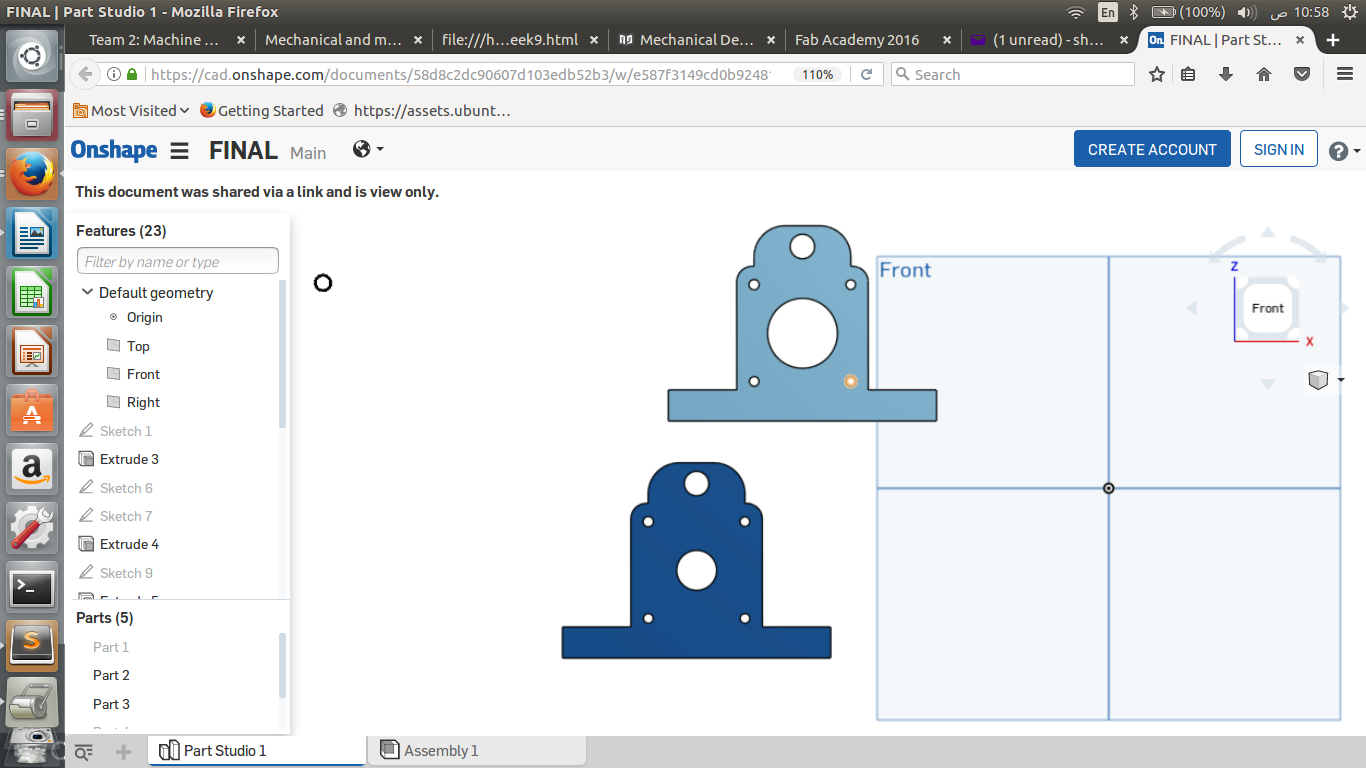Image resolution: width=1366 pixels, height=768 pixels.
Task: Click the Extrude 3 feature icon
Action: tap(86, 459)
